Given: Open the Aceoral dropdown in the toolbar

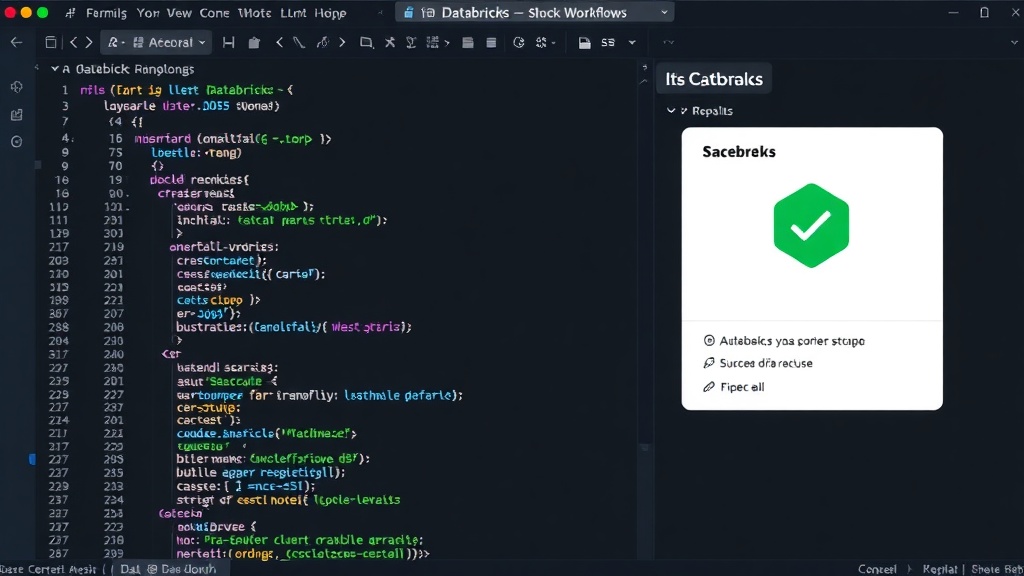Looking at the screenshot, I should pos(156,42).
